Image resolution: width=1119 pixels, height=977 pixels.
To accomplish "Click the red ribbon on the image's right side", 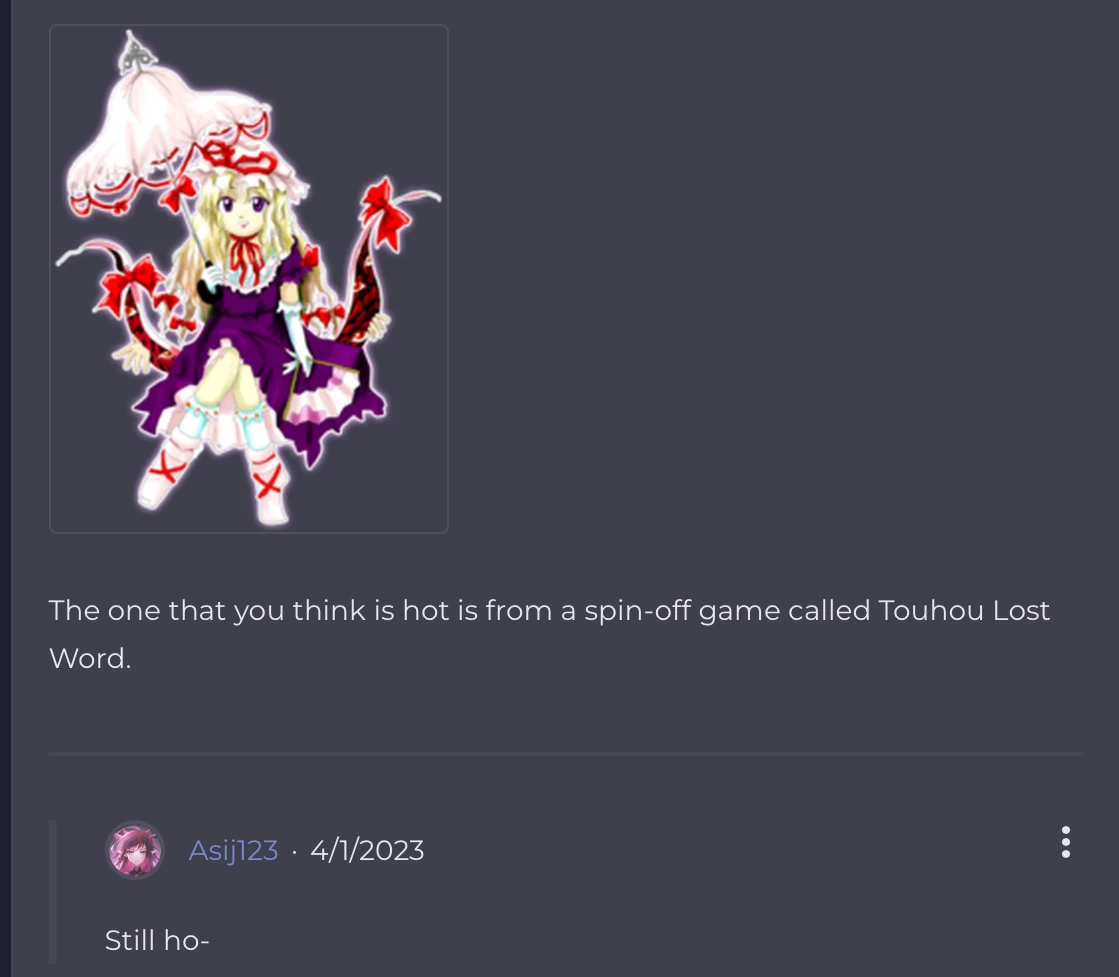I will point(385,212).
